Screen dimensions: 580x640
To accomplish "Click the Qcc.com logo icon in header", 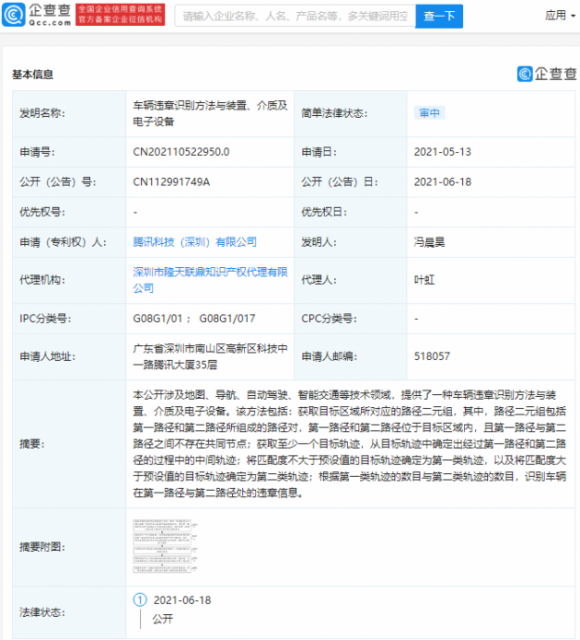I will pyautogui.click(x=13, y=15).
